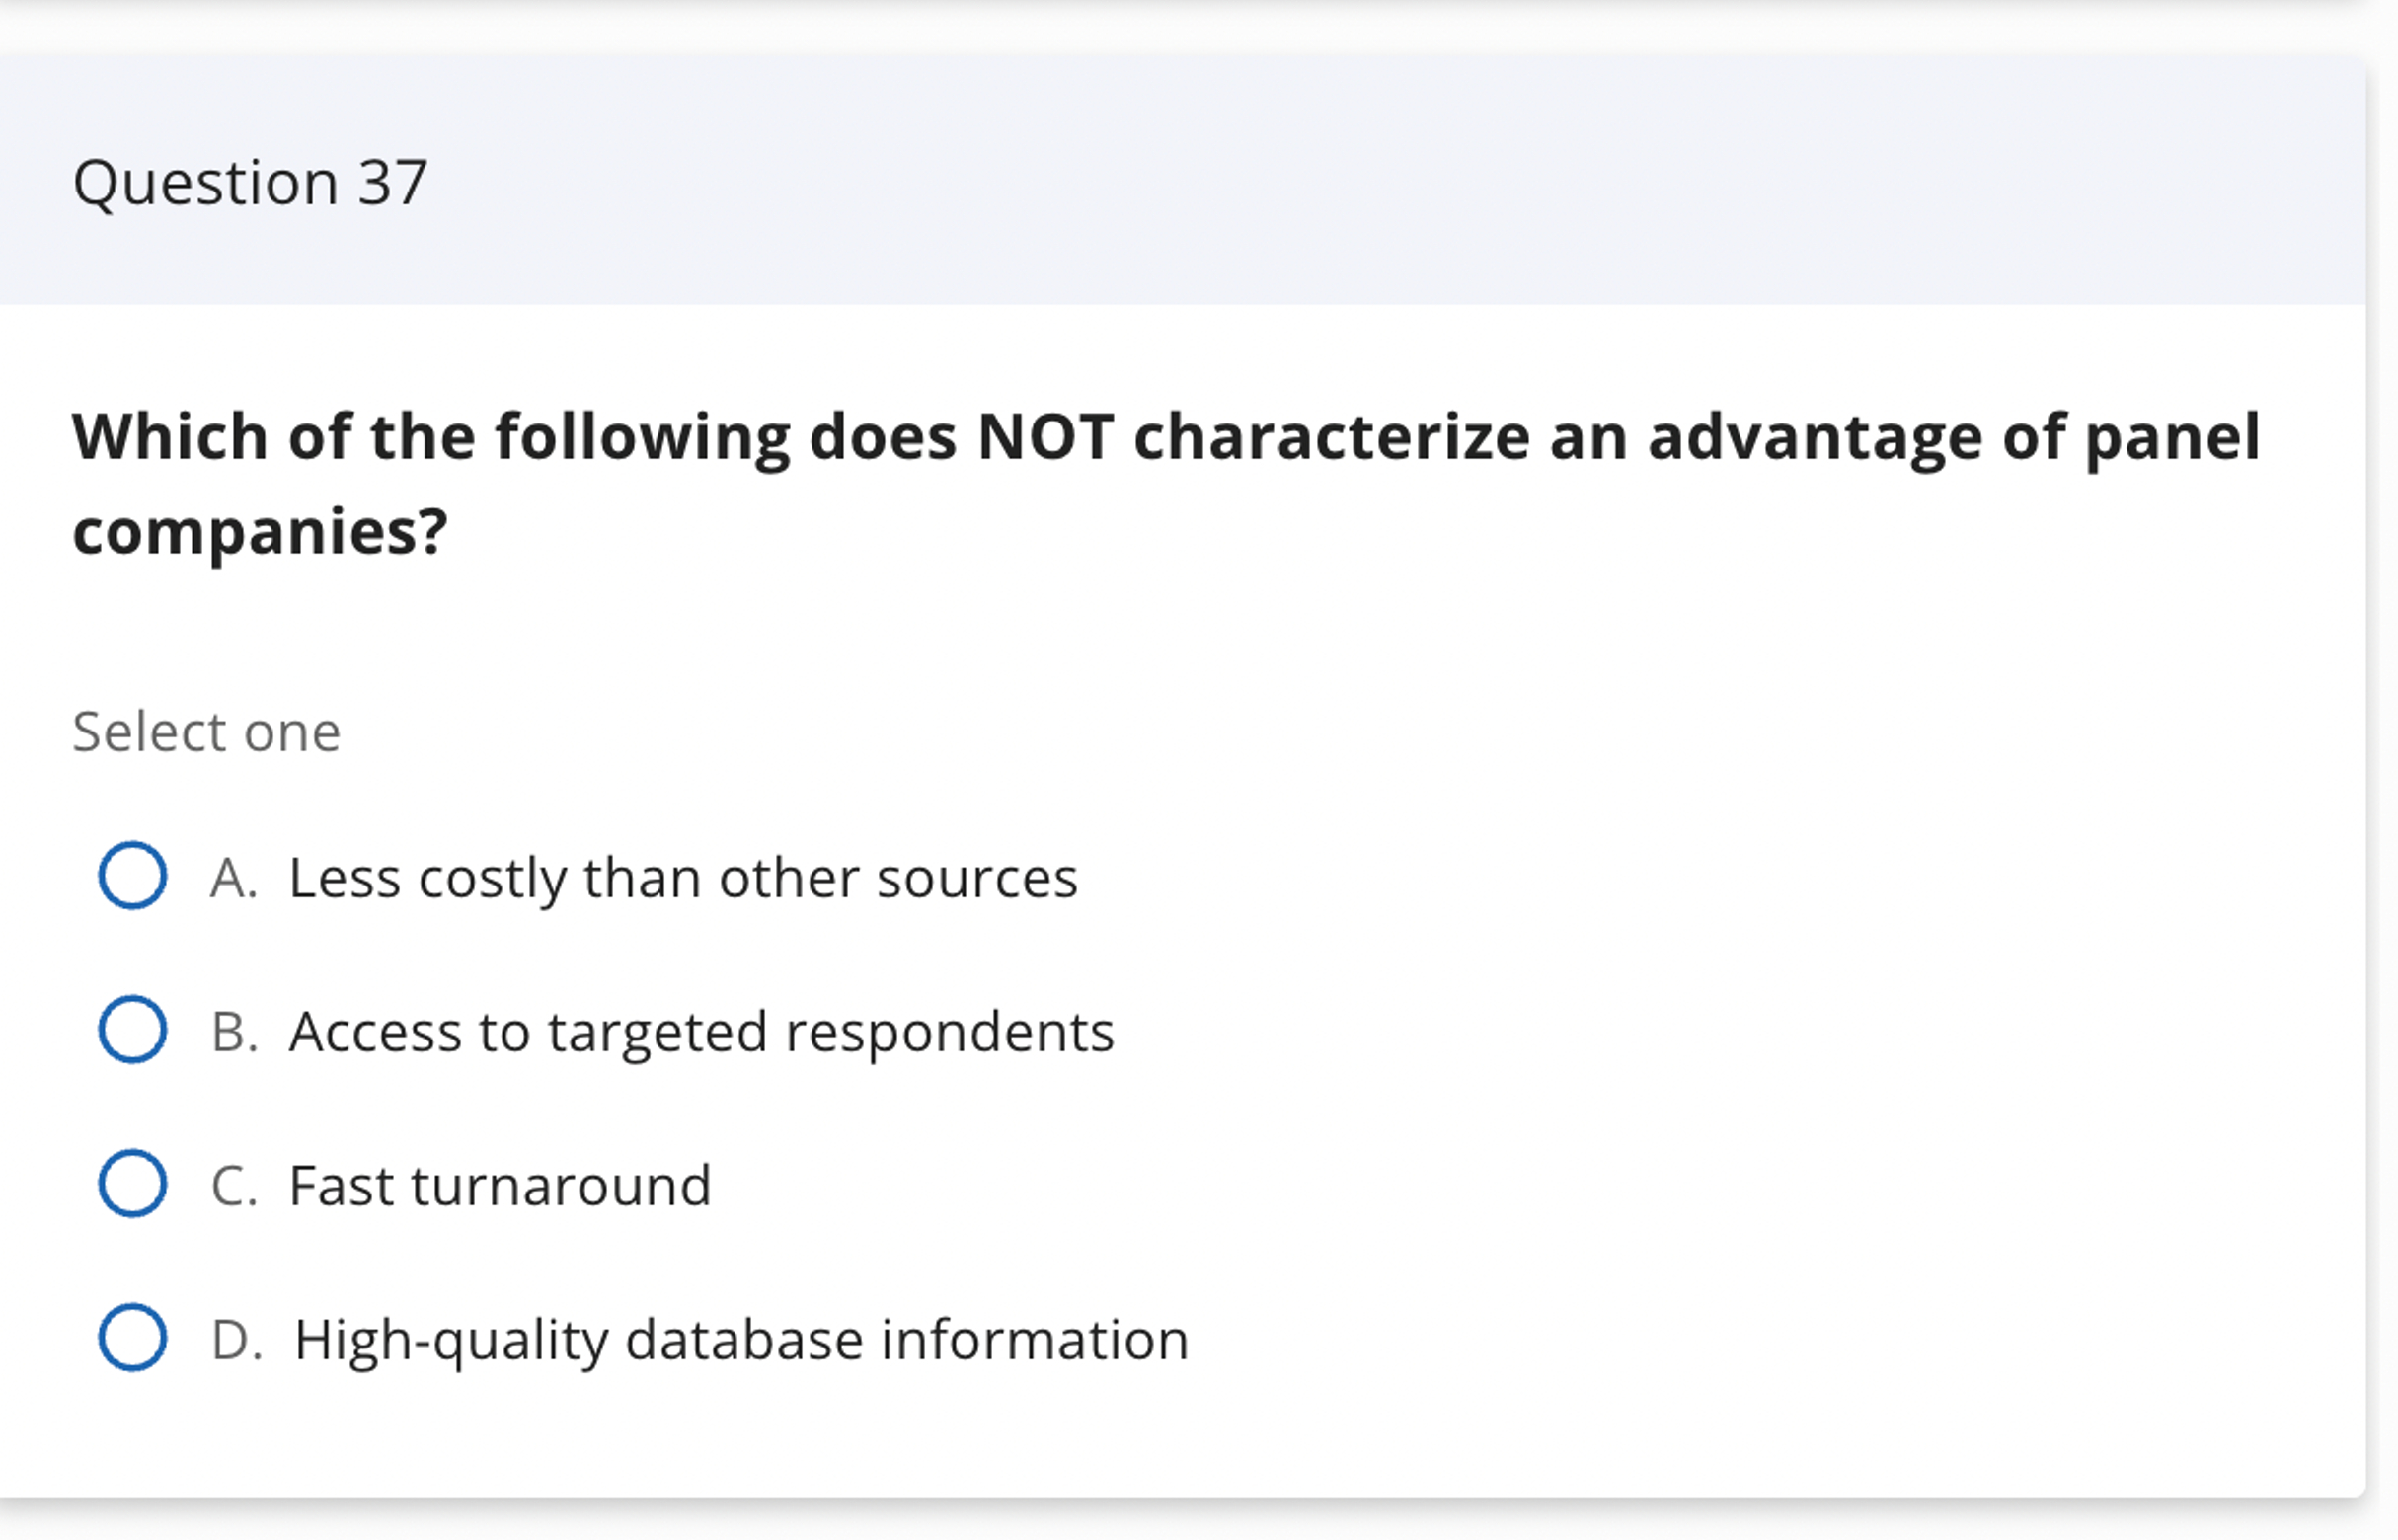Click the 'High-quality database information' answer text
Screen dimensions: 2398x1540
741,1340
